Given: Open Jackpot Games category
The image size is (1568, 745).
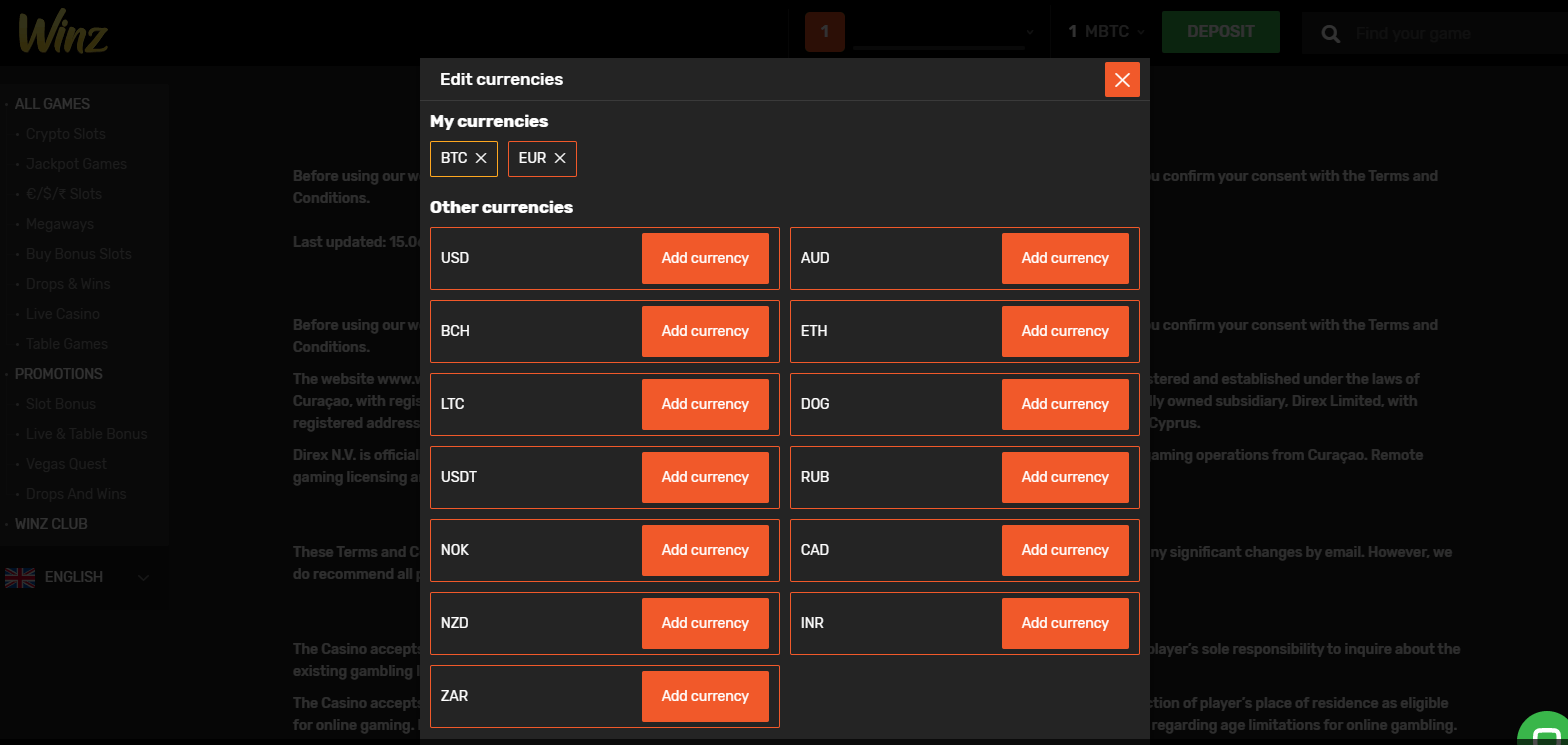Looking at the screenshot, I should click(76, 164).
